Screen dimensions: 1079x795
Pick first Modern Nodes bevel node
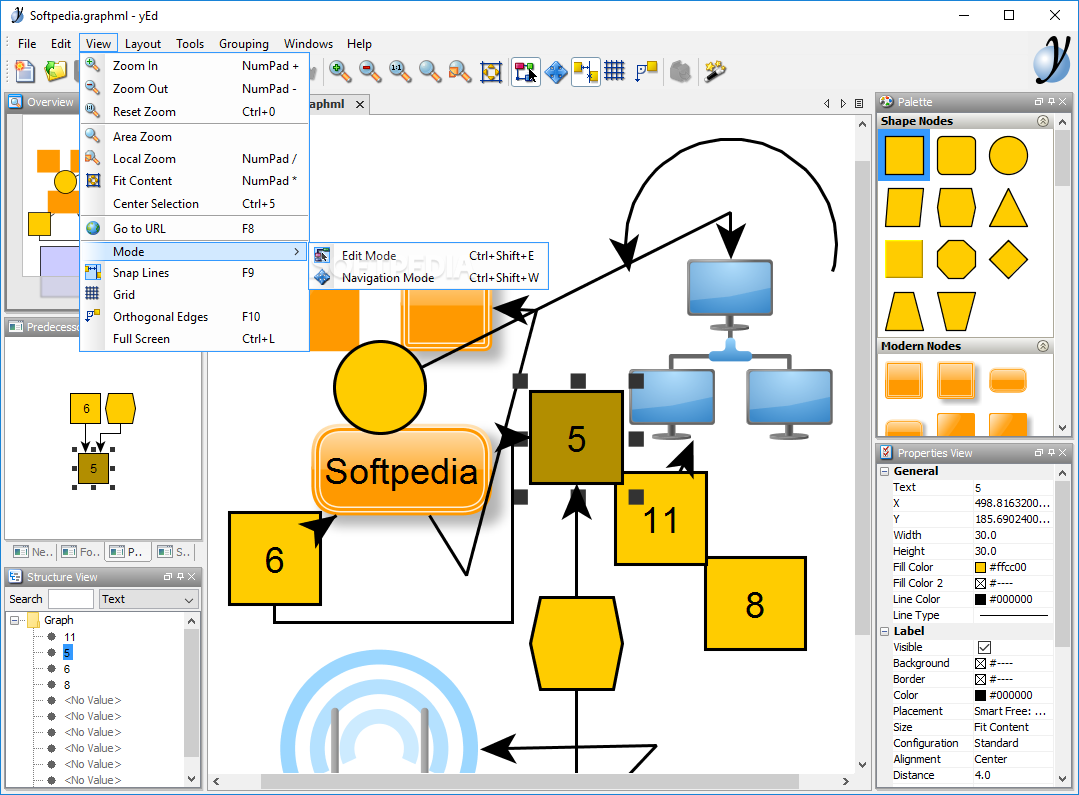click(904, 381)
